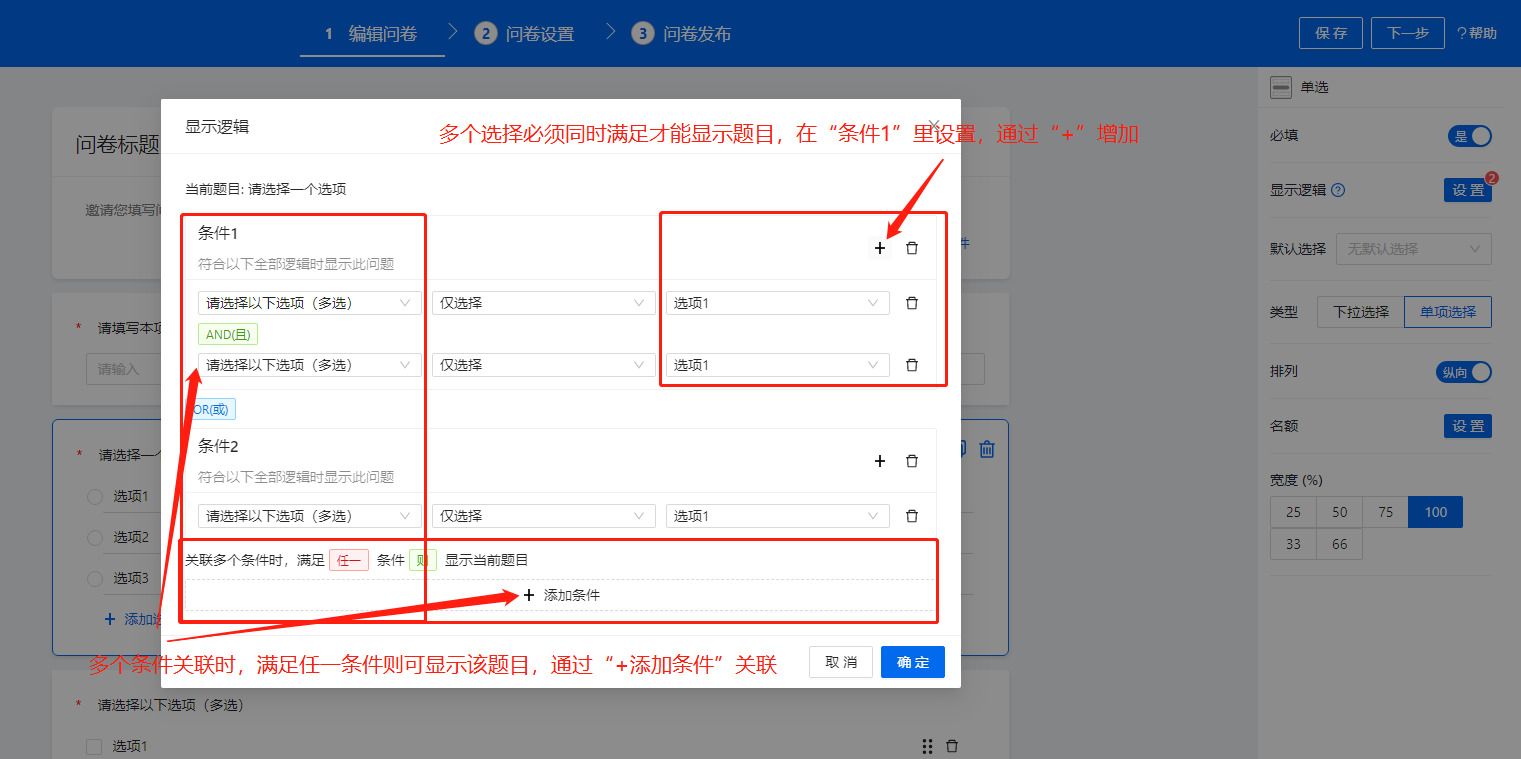Image resolution: width=1521 pixels, height=759 pixels.
Task: Click the plus icon in 条件2 header
Action: tap(880, 461)
